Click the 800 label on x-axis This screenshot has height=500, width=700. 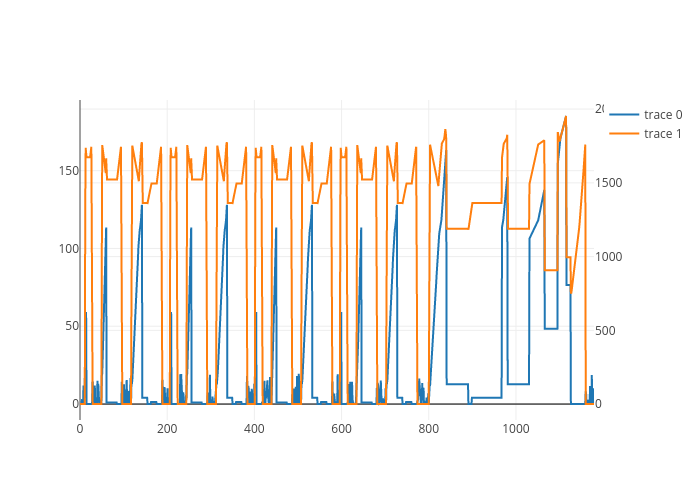click(428, 428)
